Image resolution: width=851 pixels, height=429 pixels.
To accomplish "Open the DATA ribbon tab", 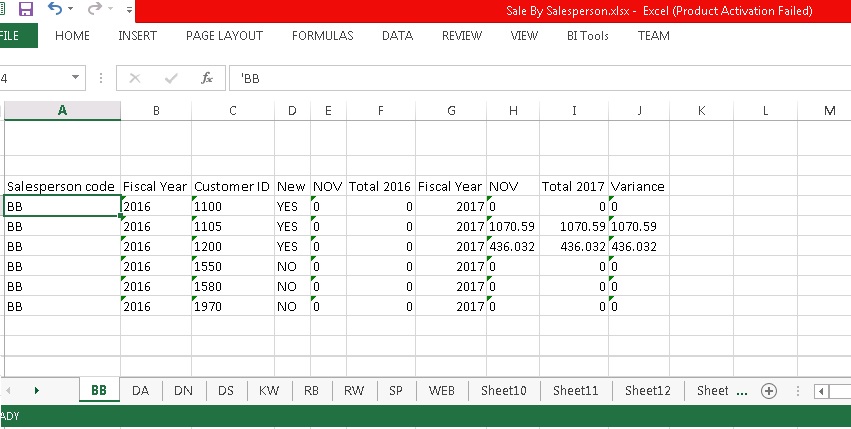I will pos(397,36).
